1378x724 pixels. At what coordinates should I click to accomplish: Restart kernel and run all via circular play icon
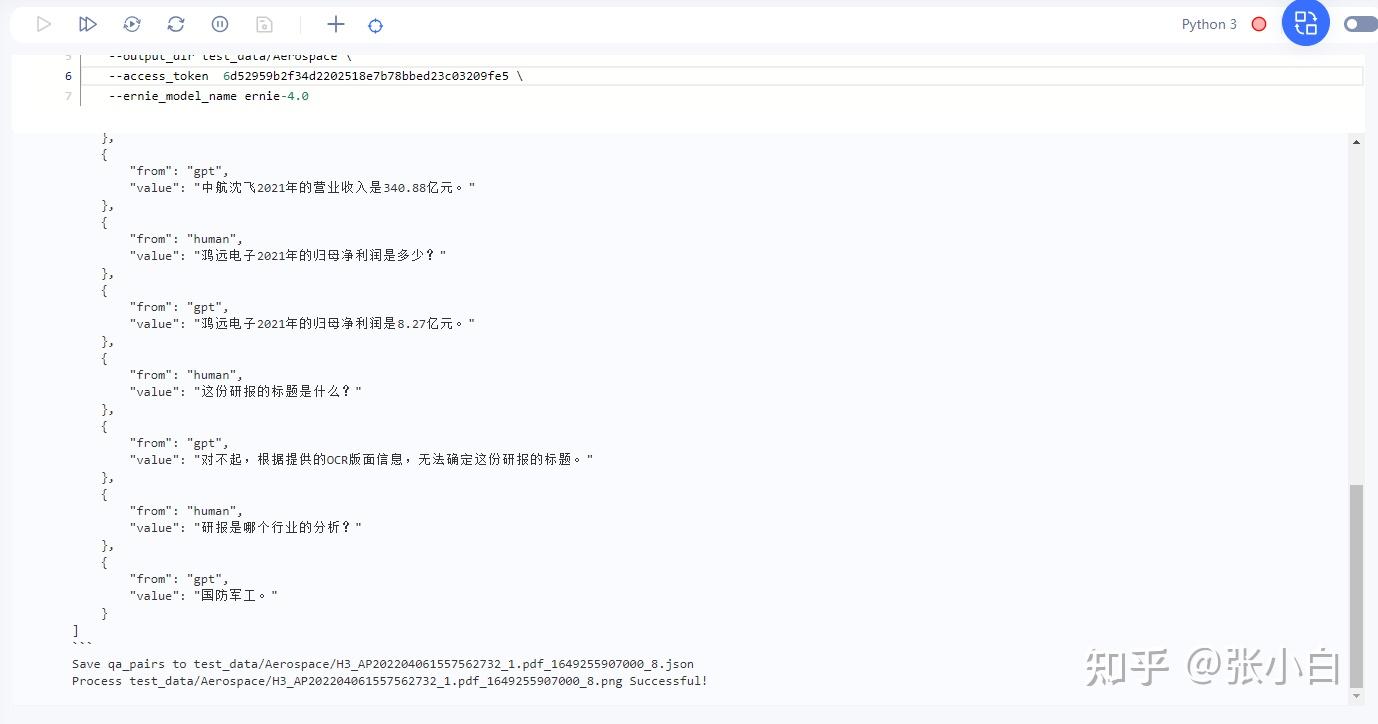pyautogui.click(x=131, y=23)
